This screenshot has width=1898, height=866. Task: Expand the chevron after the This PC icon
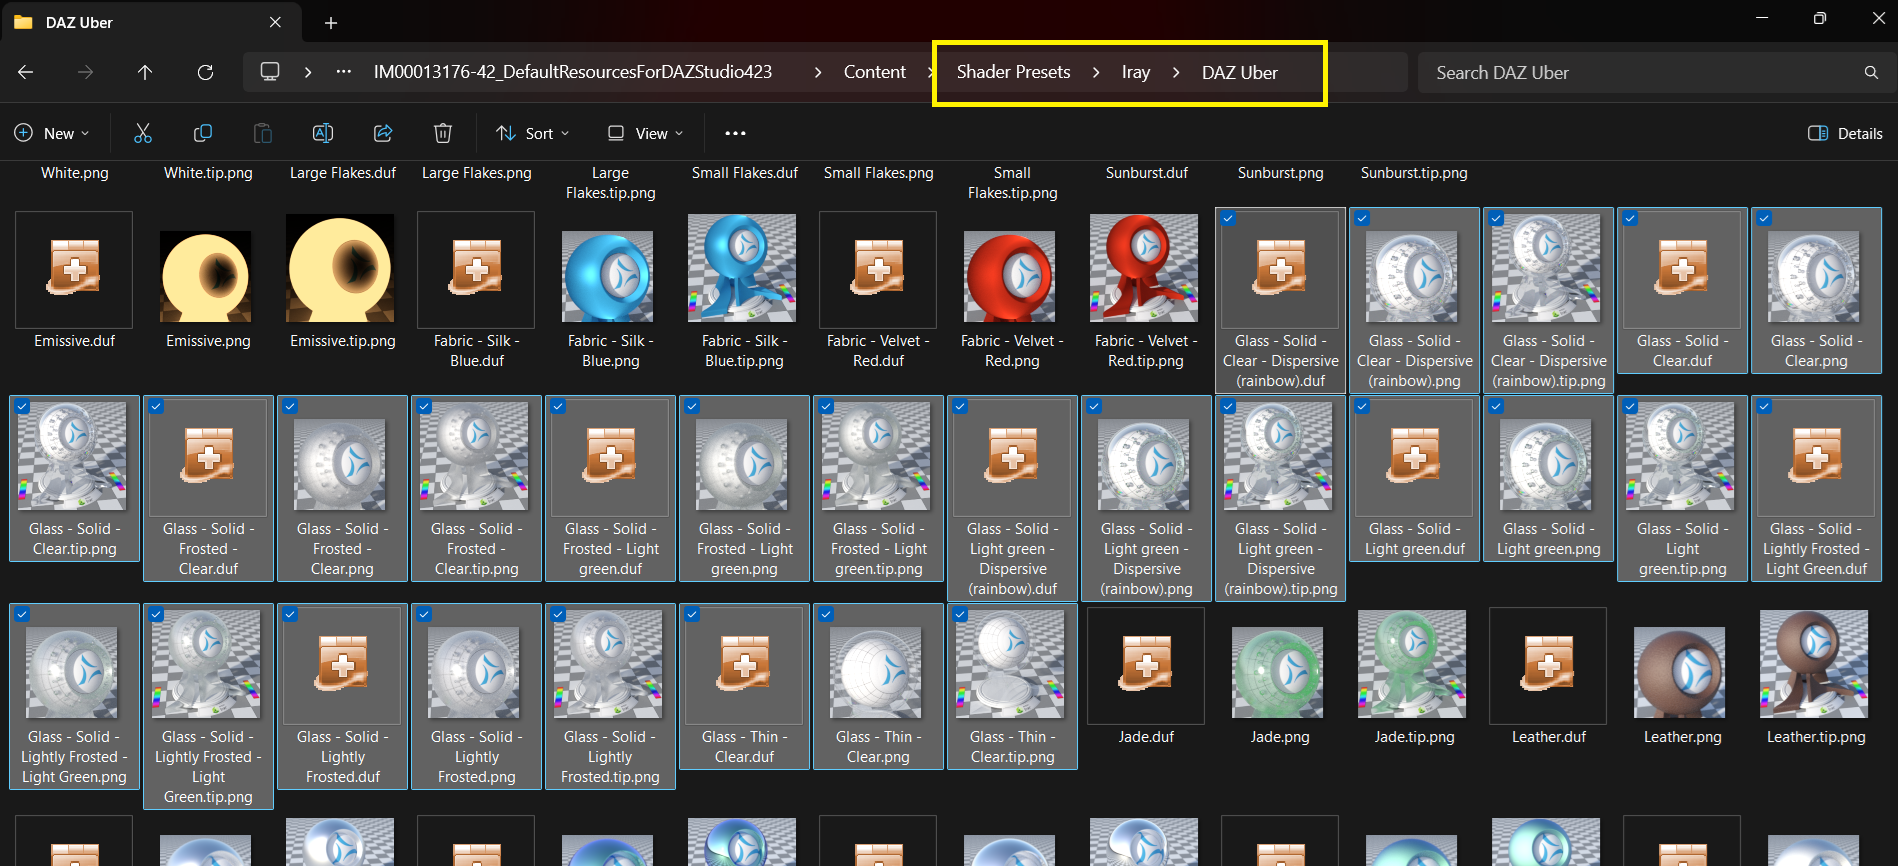tap(308, 72)
